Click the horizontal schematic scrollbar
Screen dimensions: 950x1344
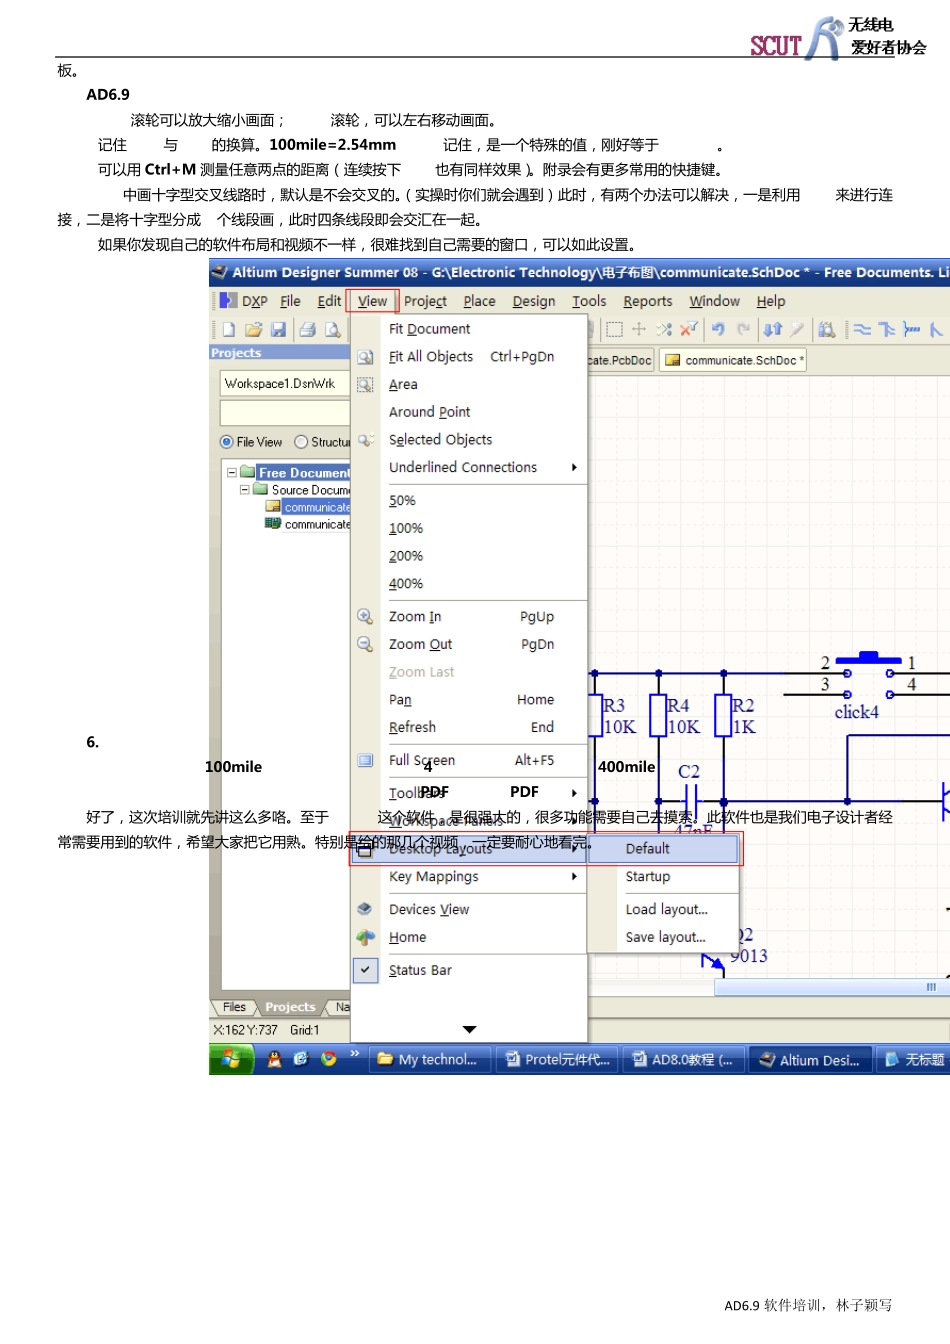tap(832, 987)
